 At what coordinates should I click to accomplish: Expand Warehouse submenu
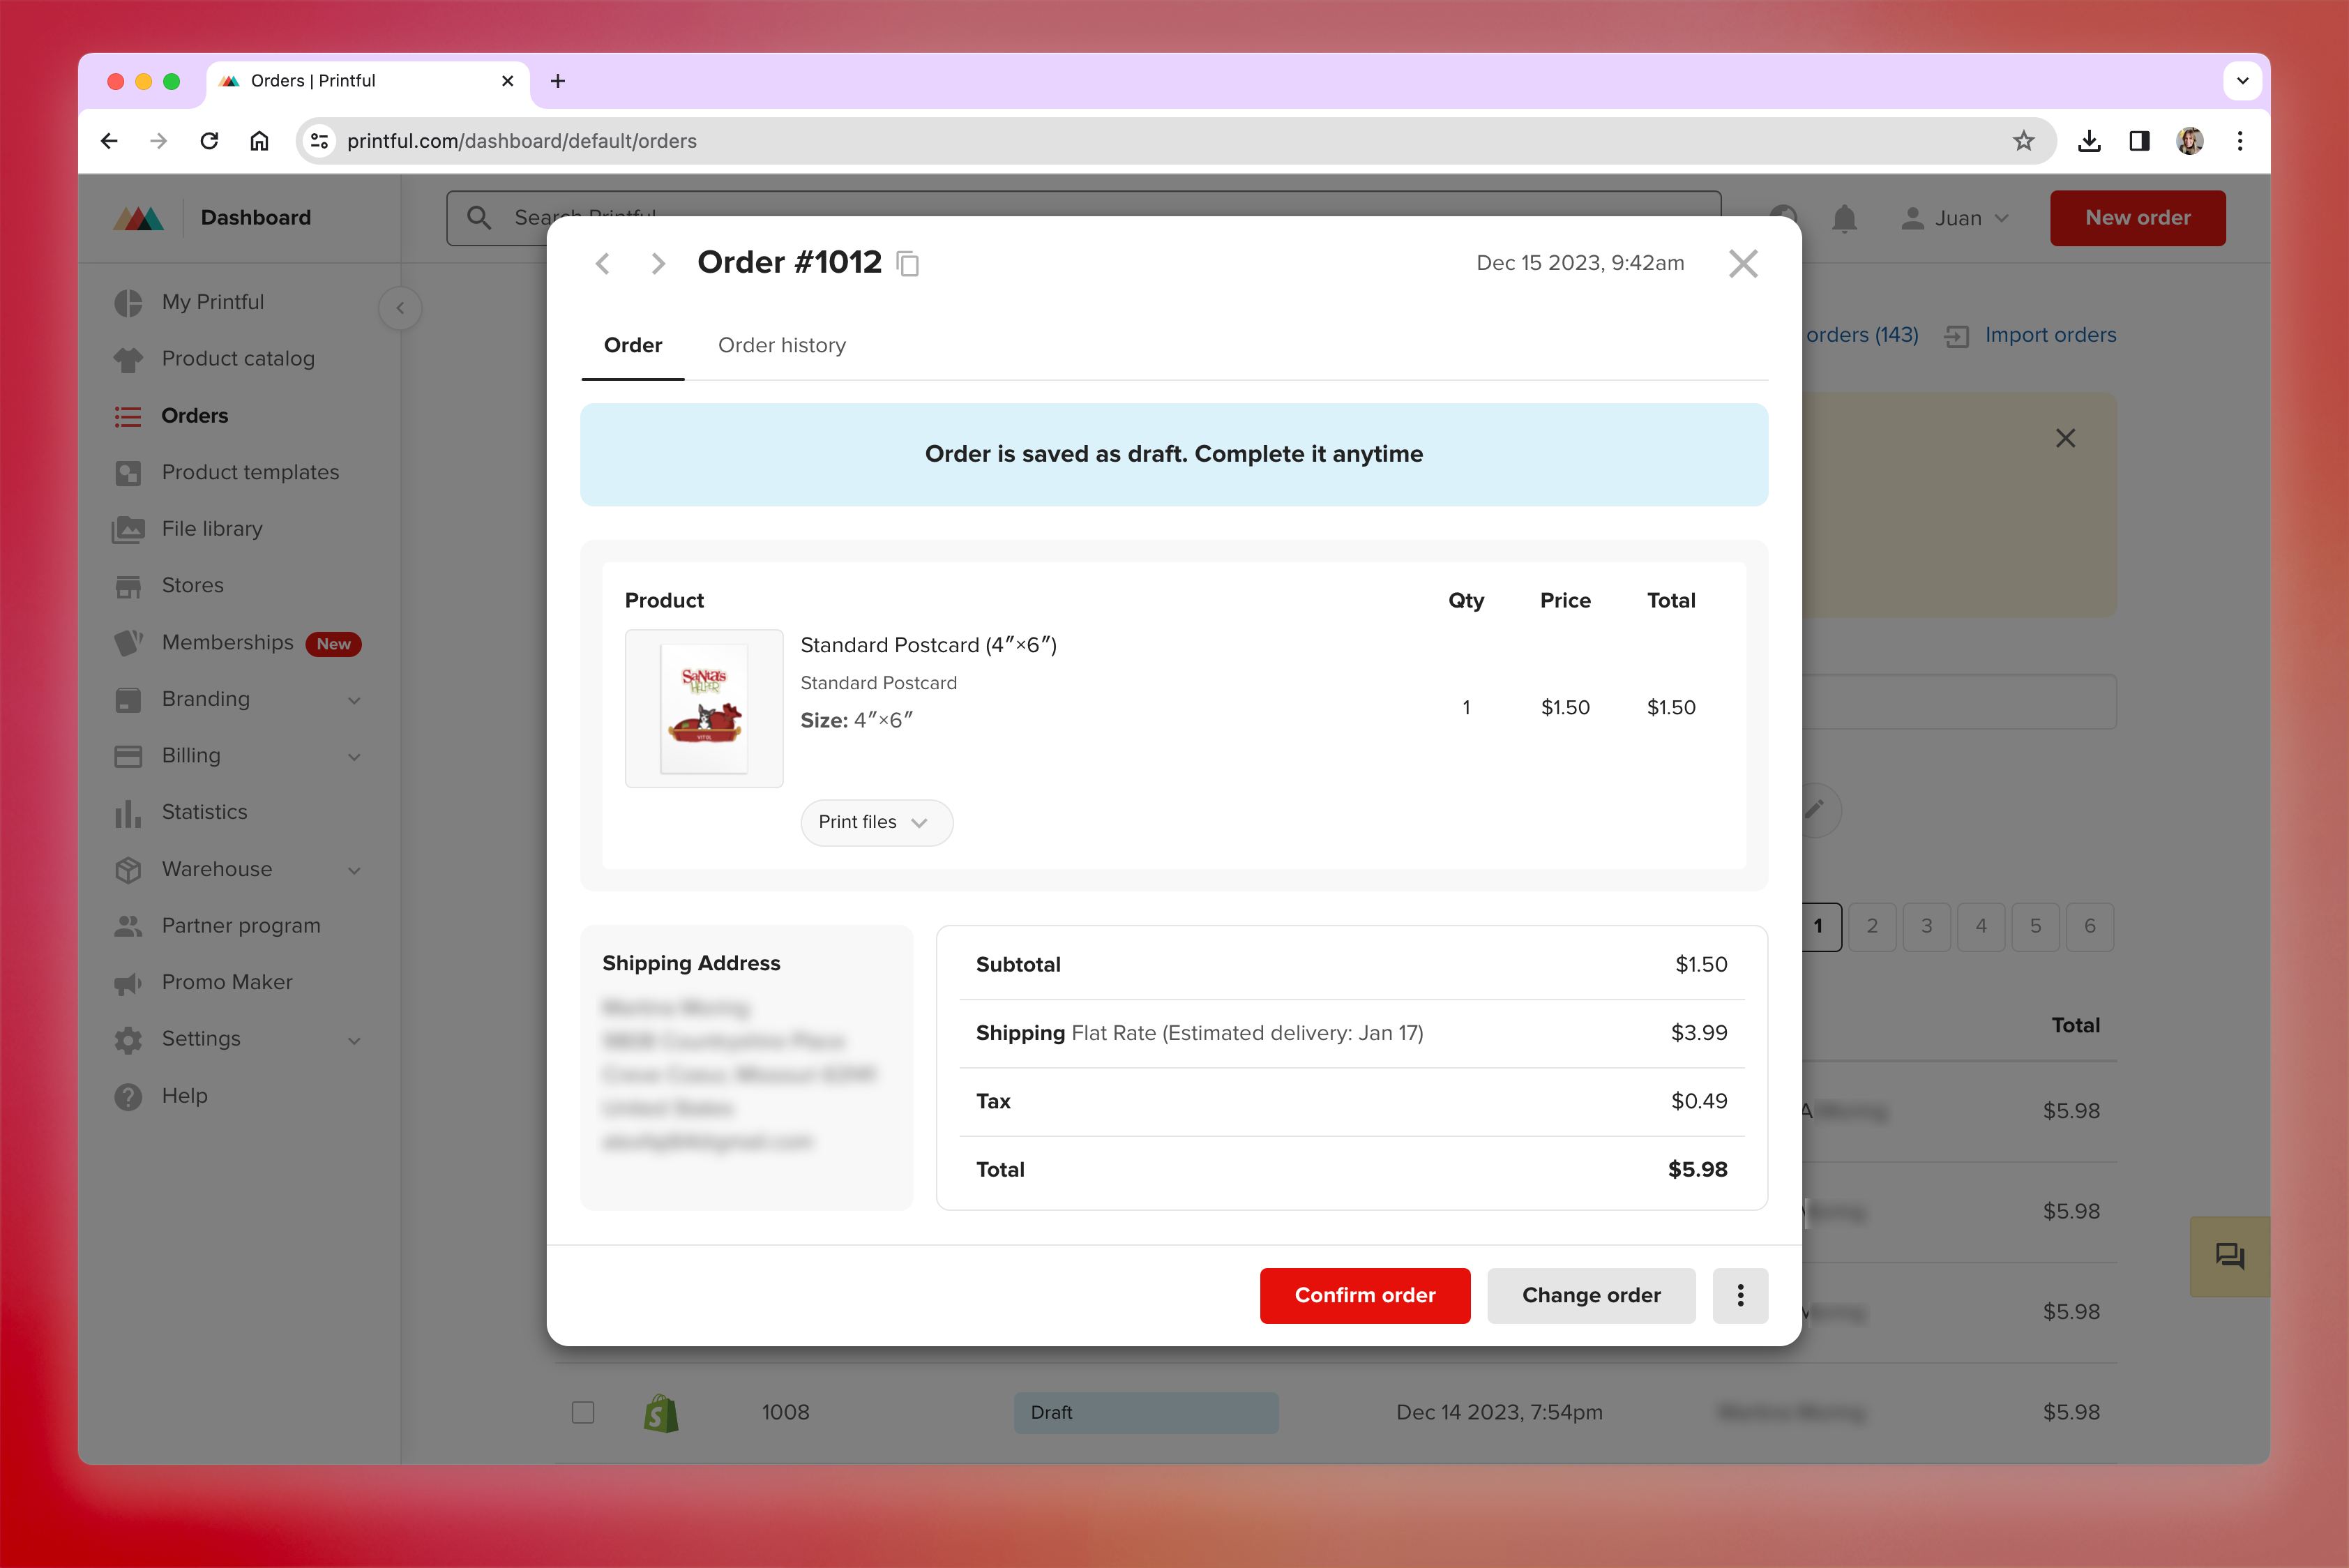[x=354, y=870]
